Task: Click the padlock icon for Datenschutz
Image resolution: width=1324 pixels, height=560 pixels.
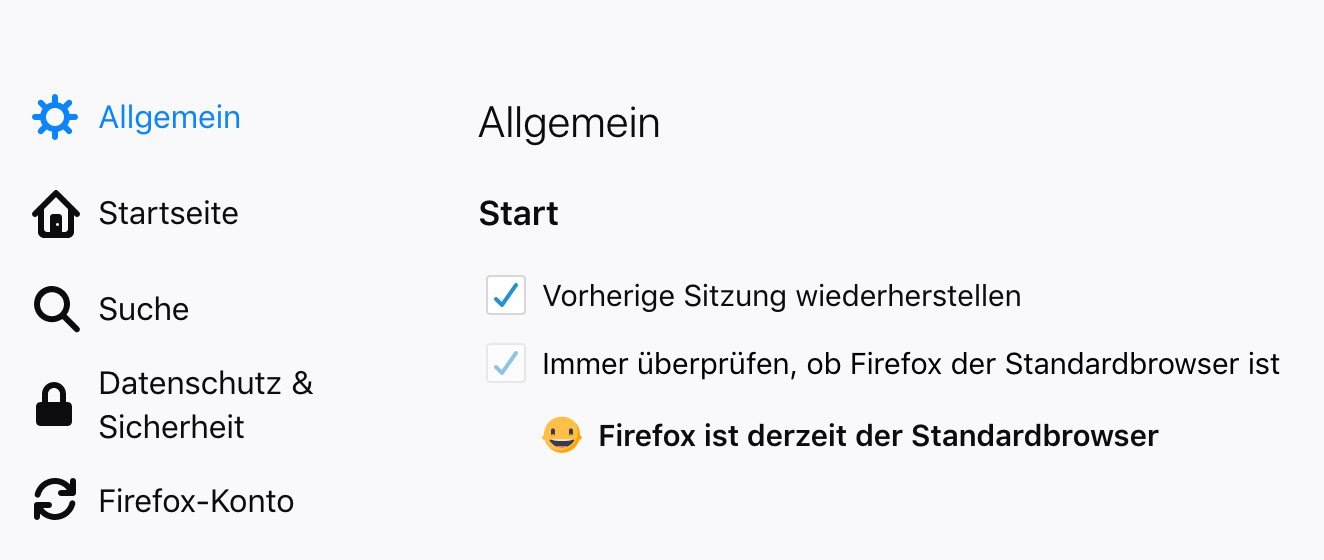Action: 54,406
